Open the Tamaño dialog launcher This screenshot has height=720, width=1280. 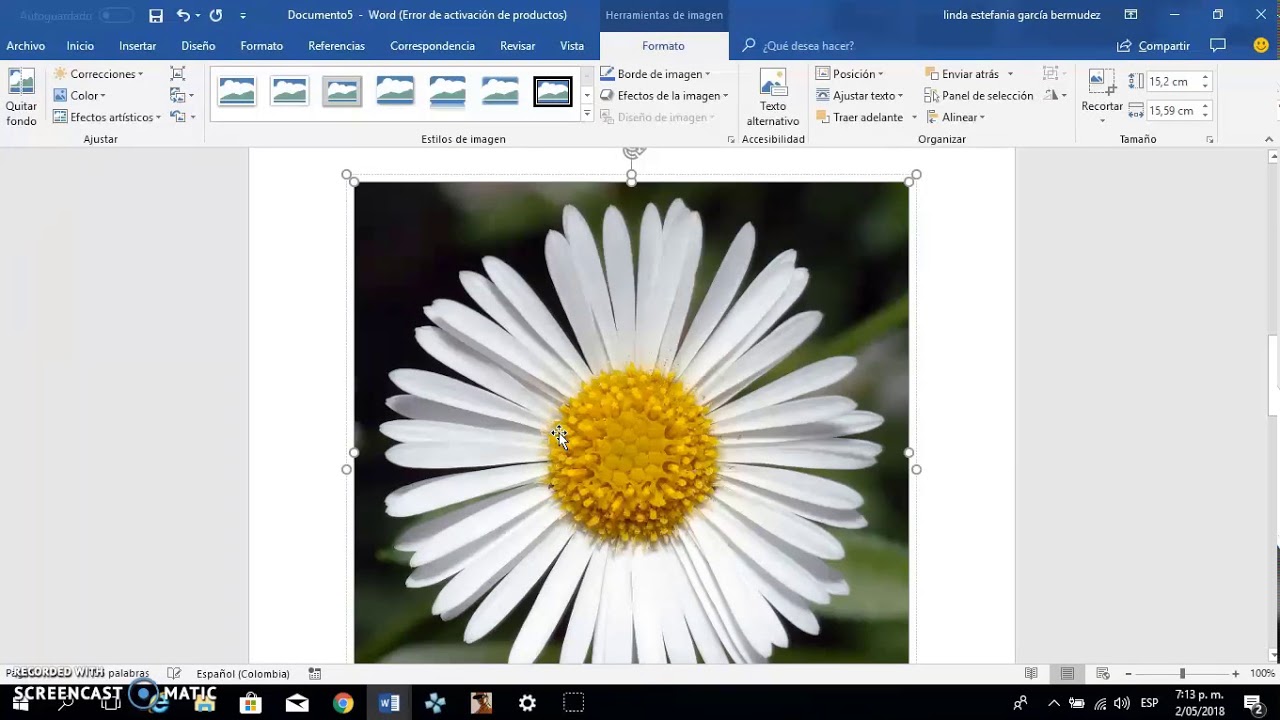coord(1210,139)
